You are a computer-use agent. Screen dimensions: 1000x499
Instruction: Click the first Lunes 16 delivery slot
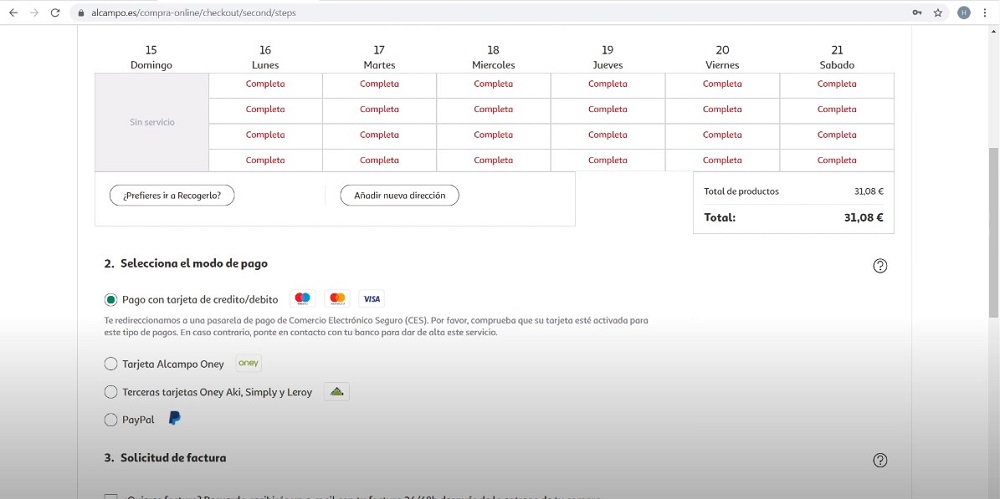coord(265,84)
